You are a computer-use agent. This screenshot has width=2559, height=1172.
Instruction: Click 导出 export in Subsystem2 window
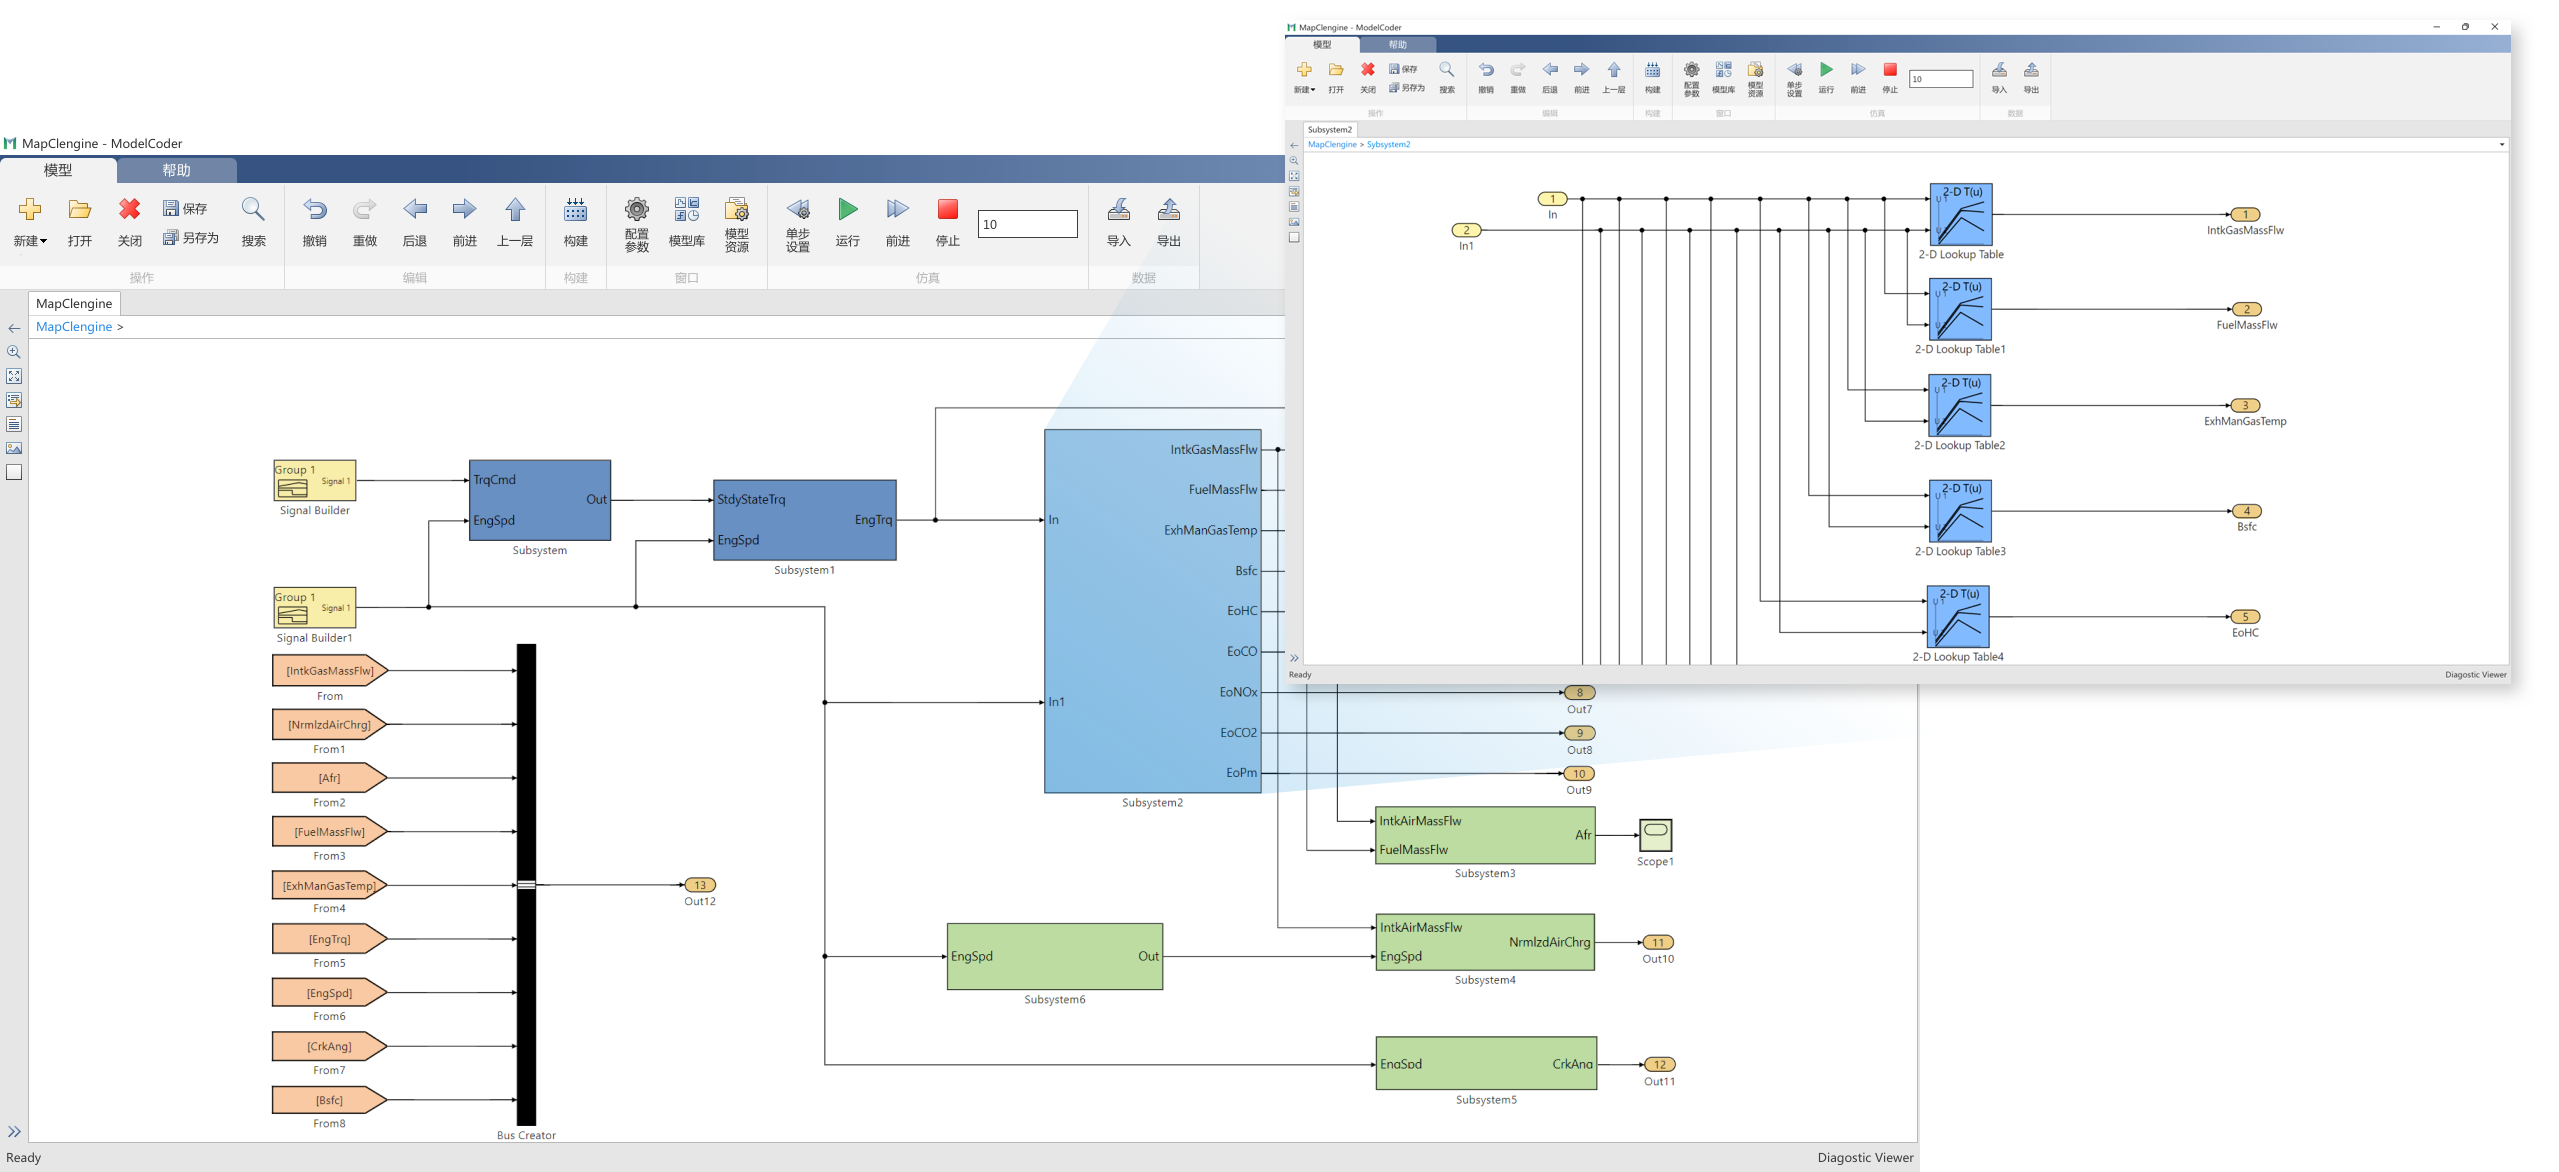2031,77
